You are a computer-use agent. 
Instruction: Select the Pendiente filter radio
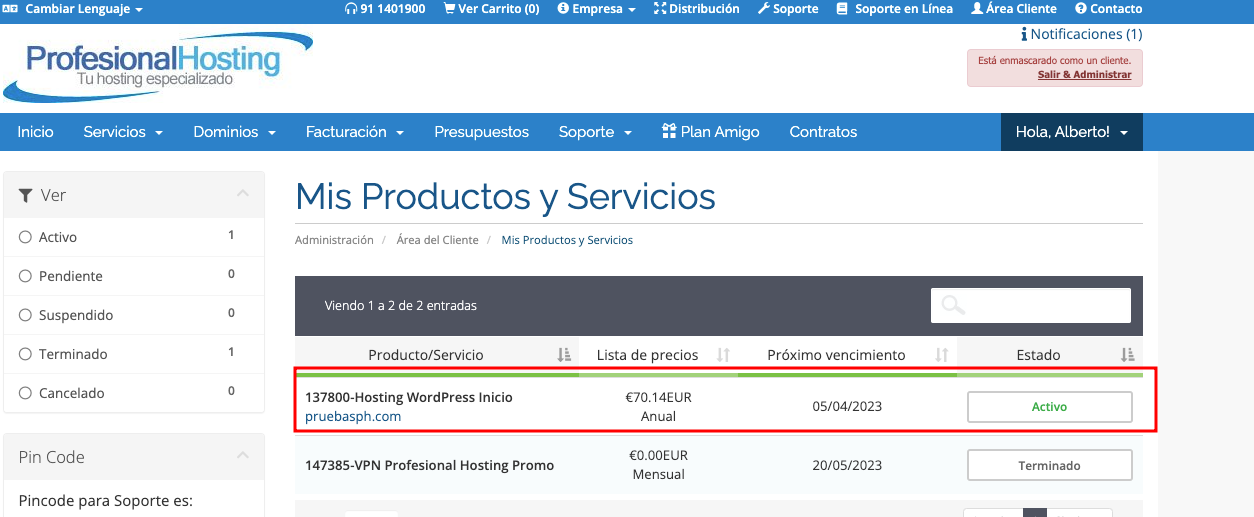pos(25,276)
